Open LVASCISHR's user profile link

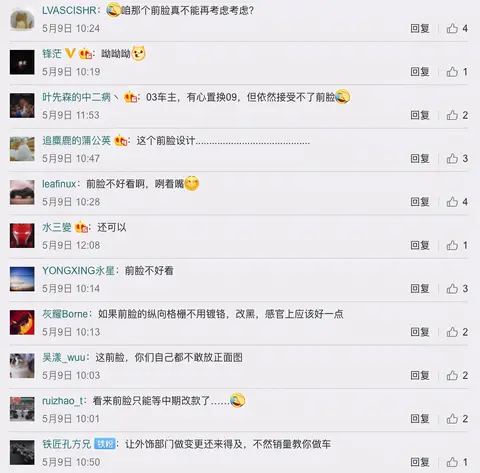[x=69, y=10]
